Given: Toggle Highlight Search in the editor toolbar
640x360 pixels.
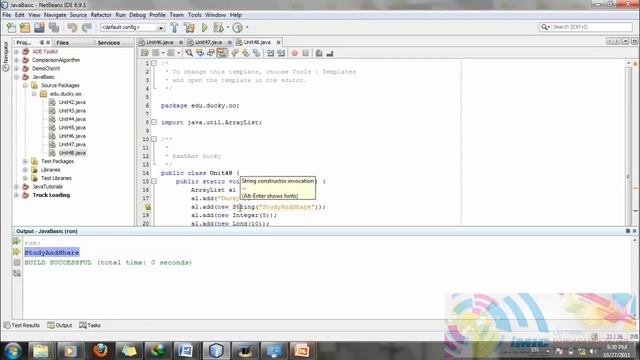Looking at the screenshot, I should (222, 53).
